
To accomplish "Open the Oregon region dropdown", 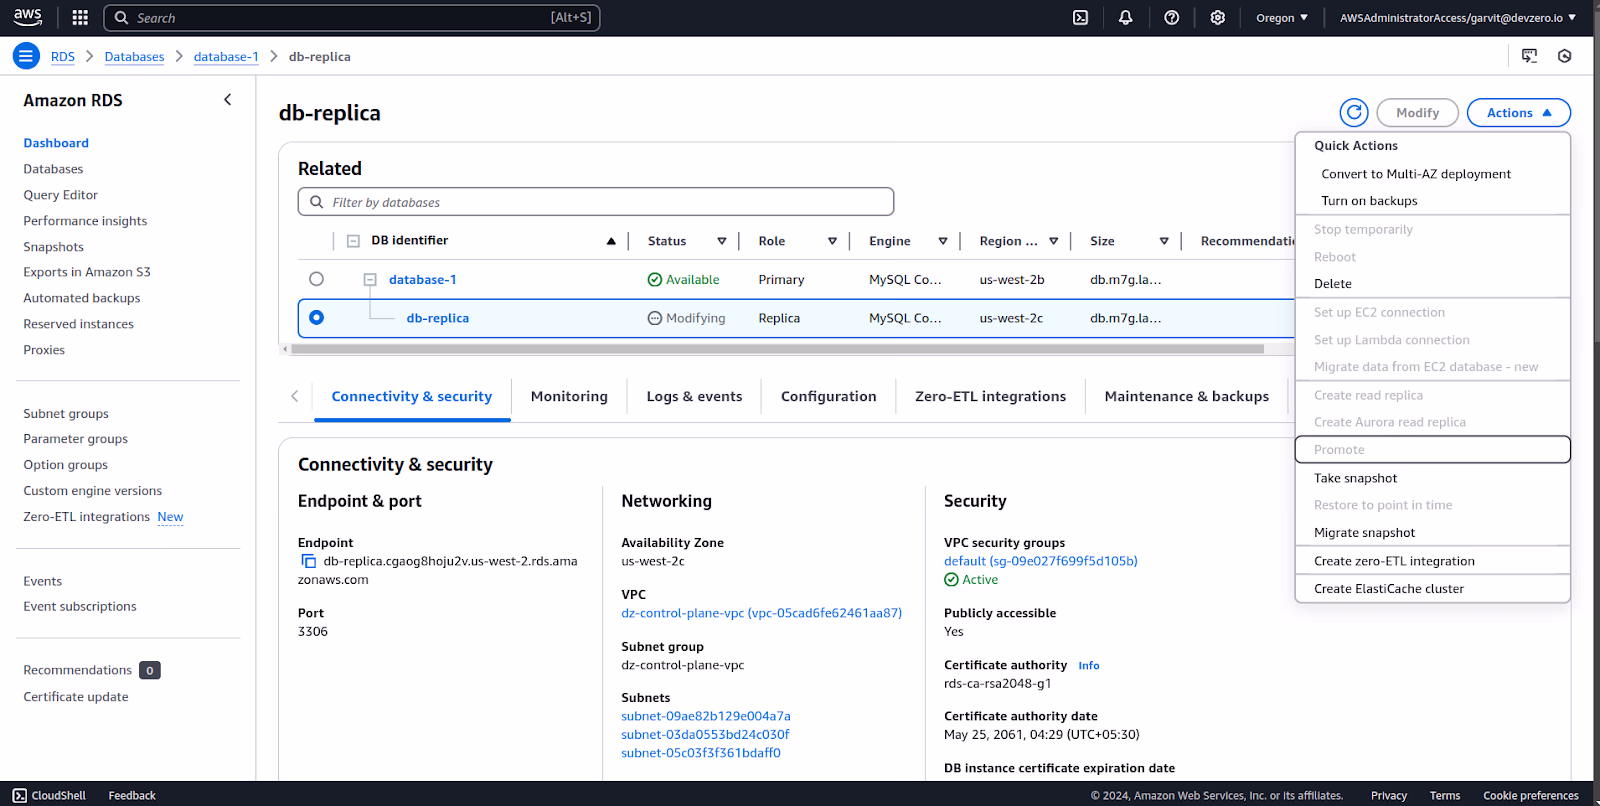I will (1282, 18).
